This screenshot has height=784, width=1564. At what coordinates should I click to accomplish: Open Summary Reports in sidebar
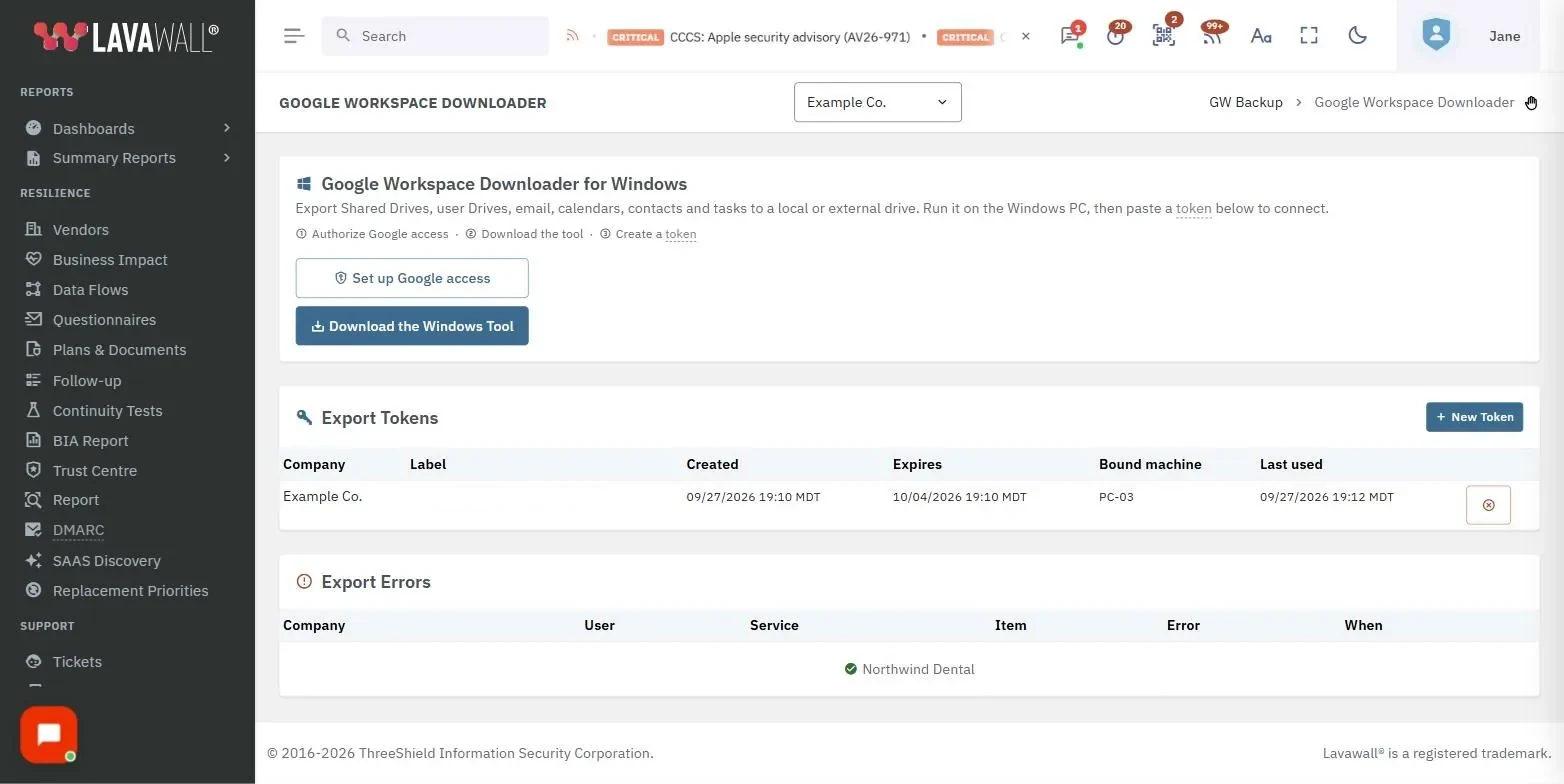coord(114,158)
